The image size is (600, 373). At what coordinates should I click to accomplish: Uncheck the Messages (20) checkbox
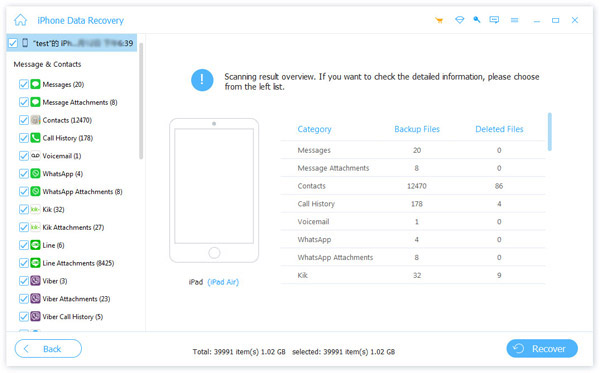click(x=23, y=84)
